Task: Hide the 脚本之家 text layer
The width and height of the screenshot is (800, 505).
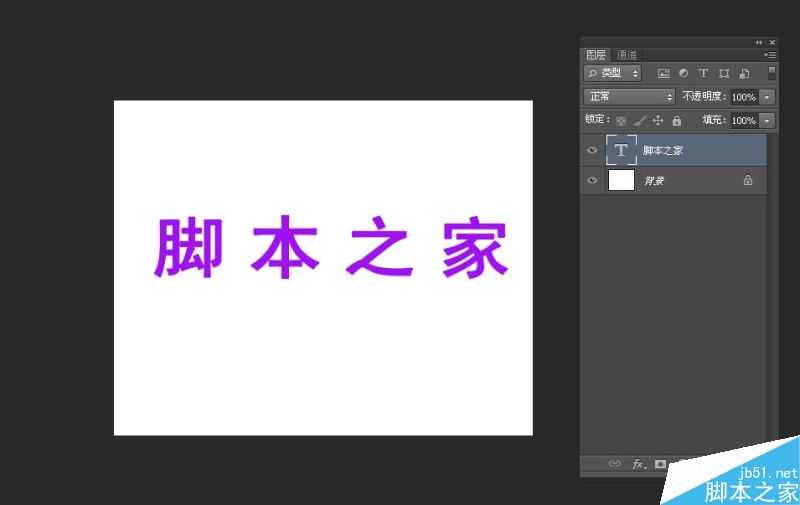Action: tap(592, 150)
